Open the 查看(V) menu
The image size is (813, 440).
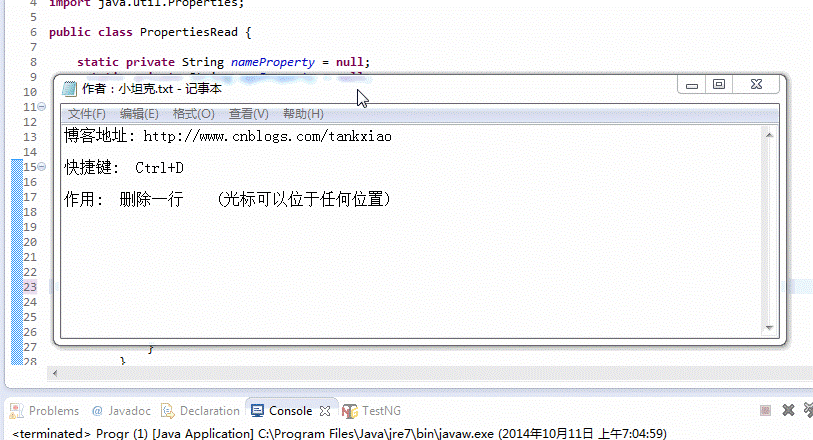tap(249, 114)
